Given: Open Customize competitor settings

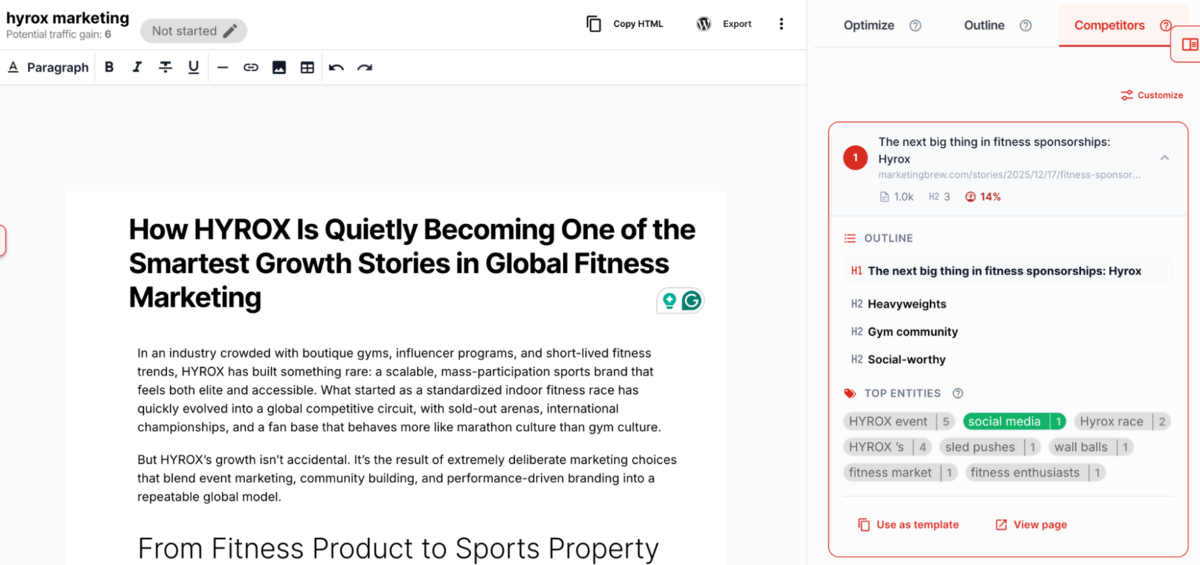Looking at the screenshot, I should tap(1151, 95).
